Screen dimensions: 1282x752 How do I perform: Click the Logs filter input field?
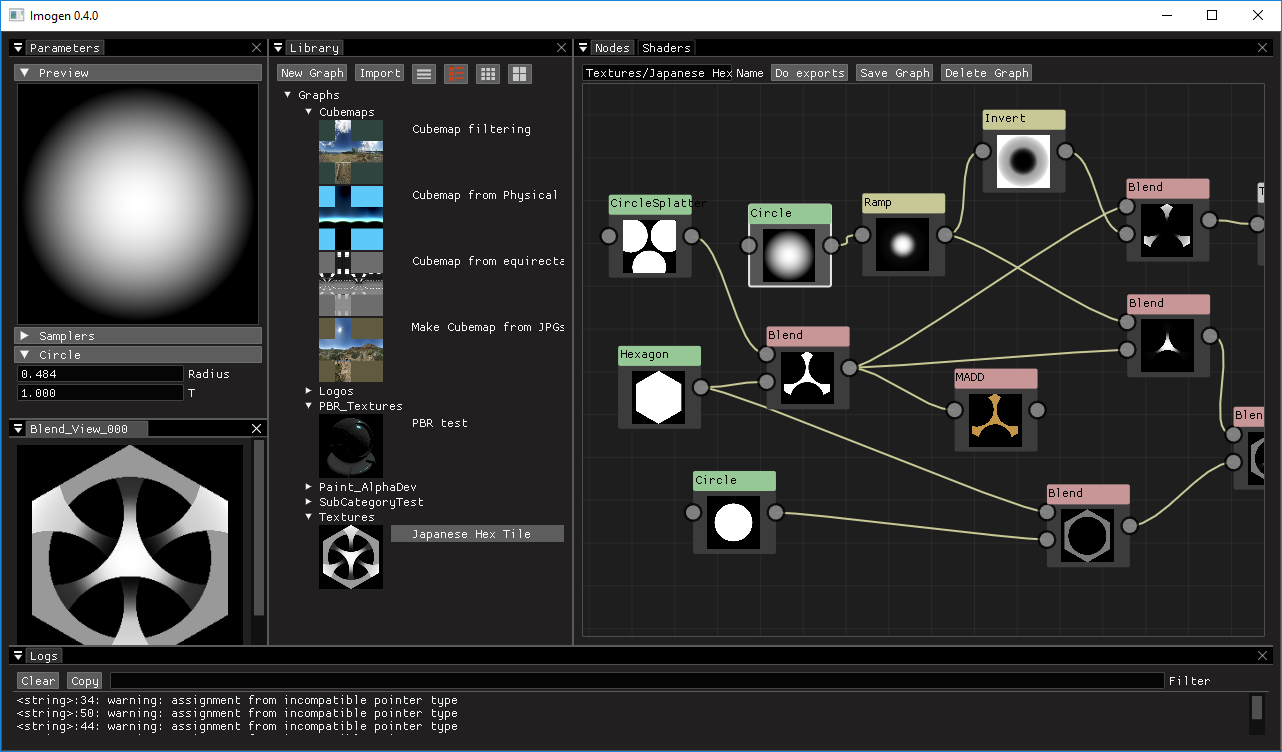coord(637,681)
